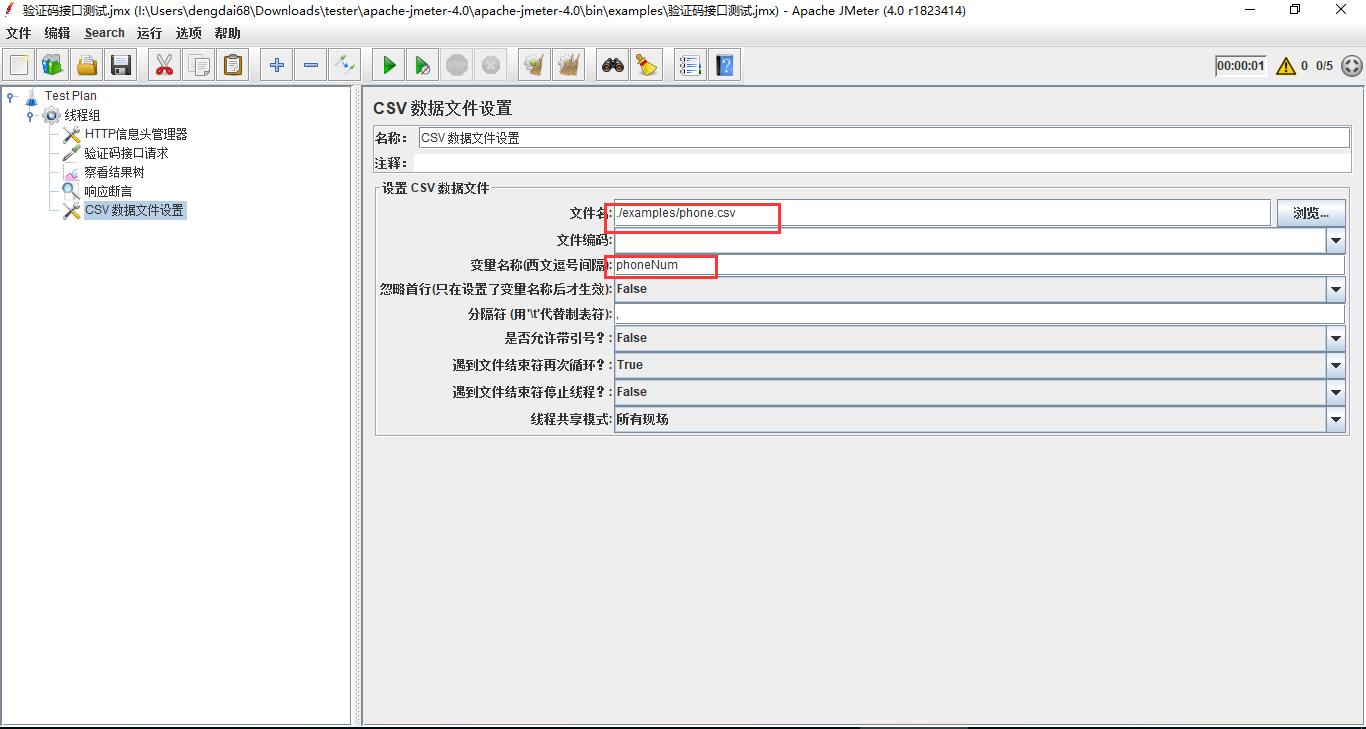Select 线程组 tree node
The image size is (1366, 729).
click(82, 115)
